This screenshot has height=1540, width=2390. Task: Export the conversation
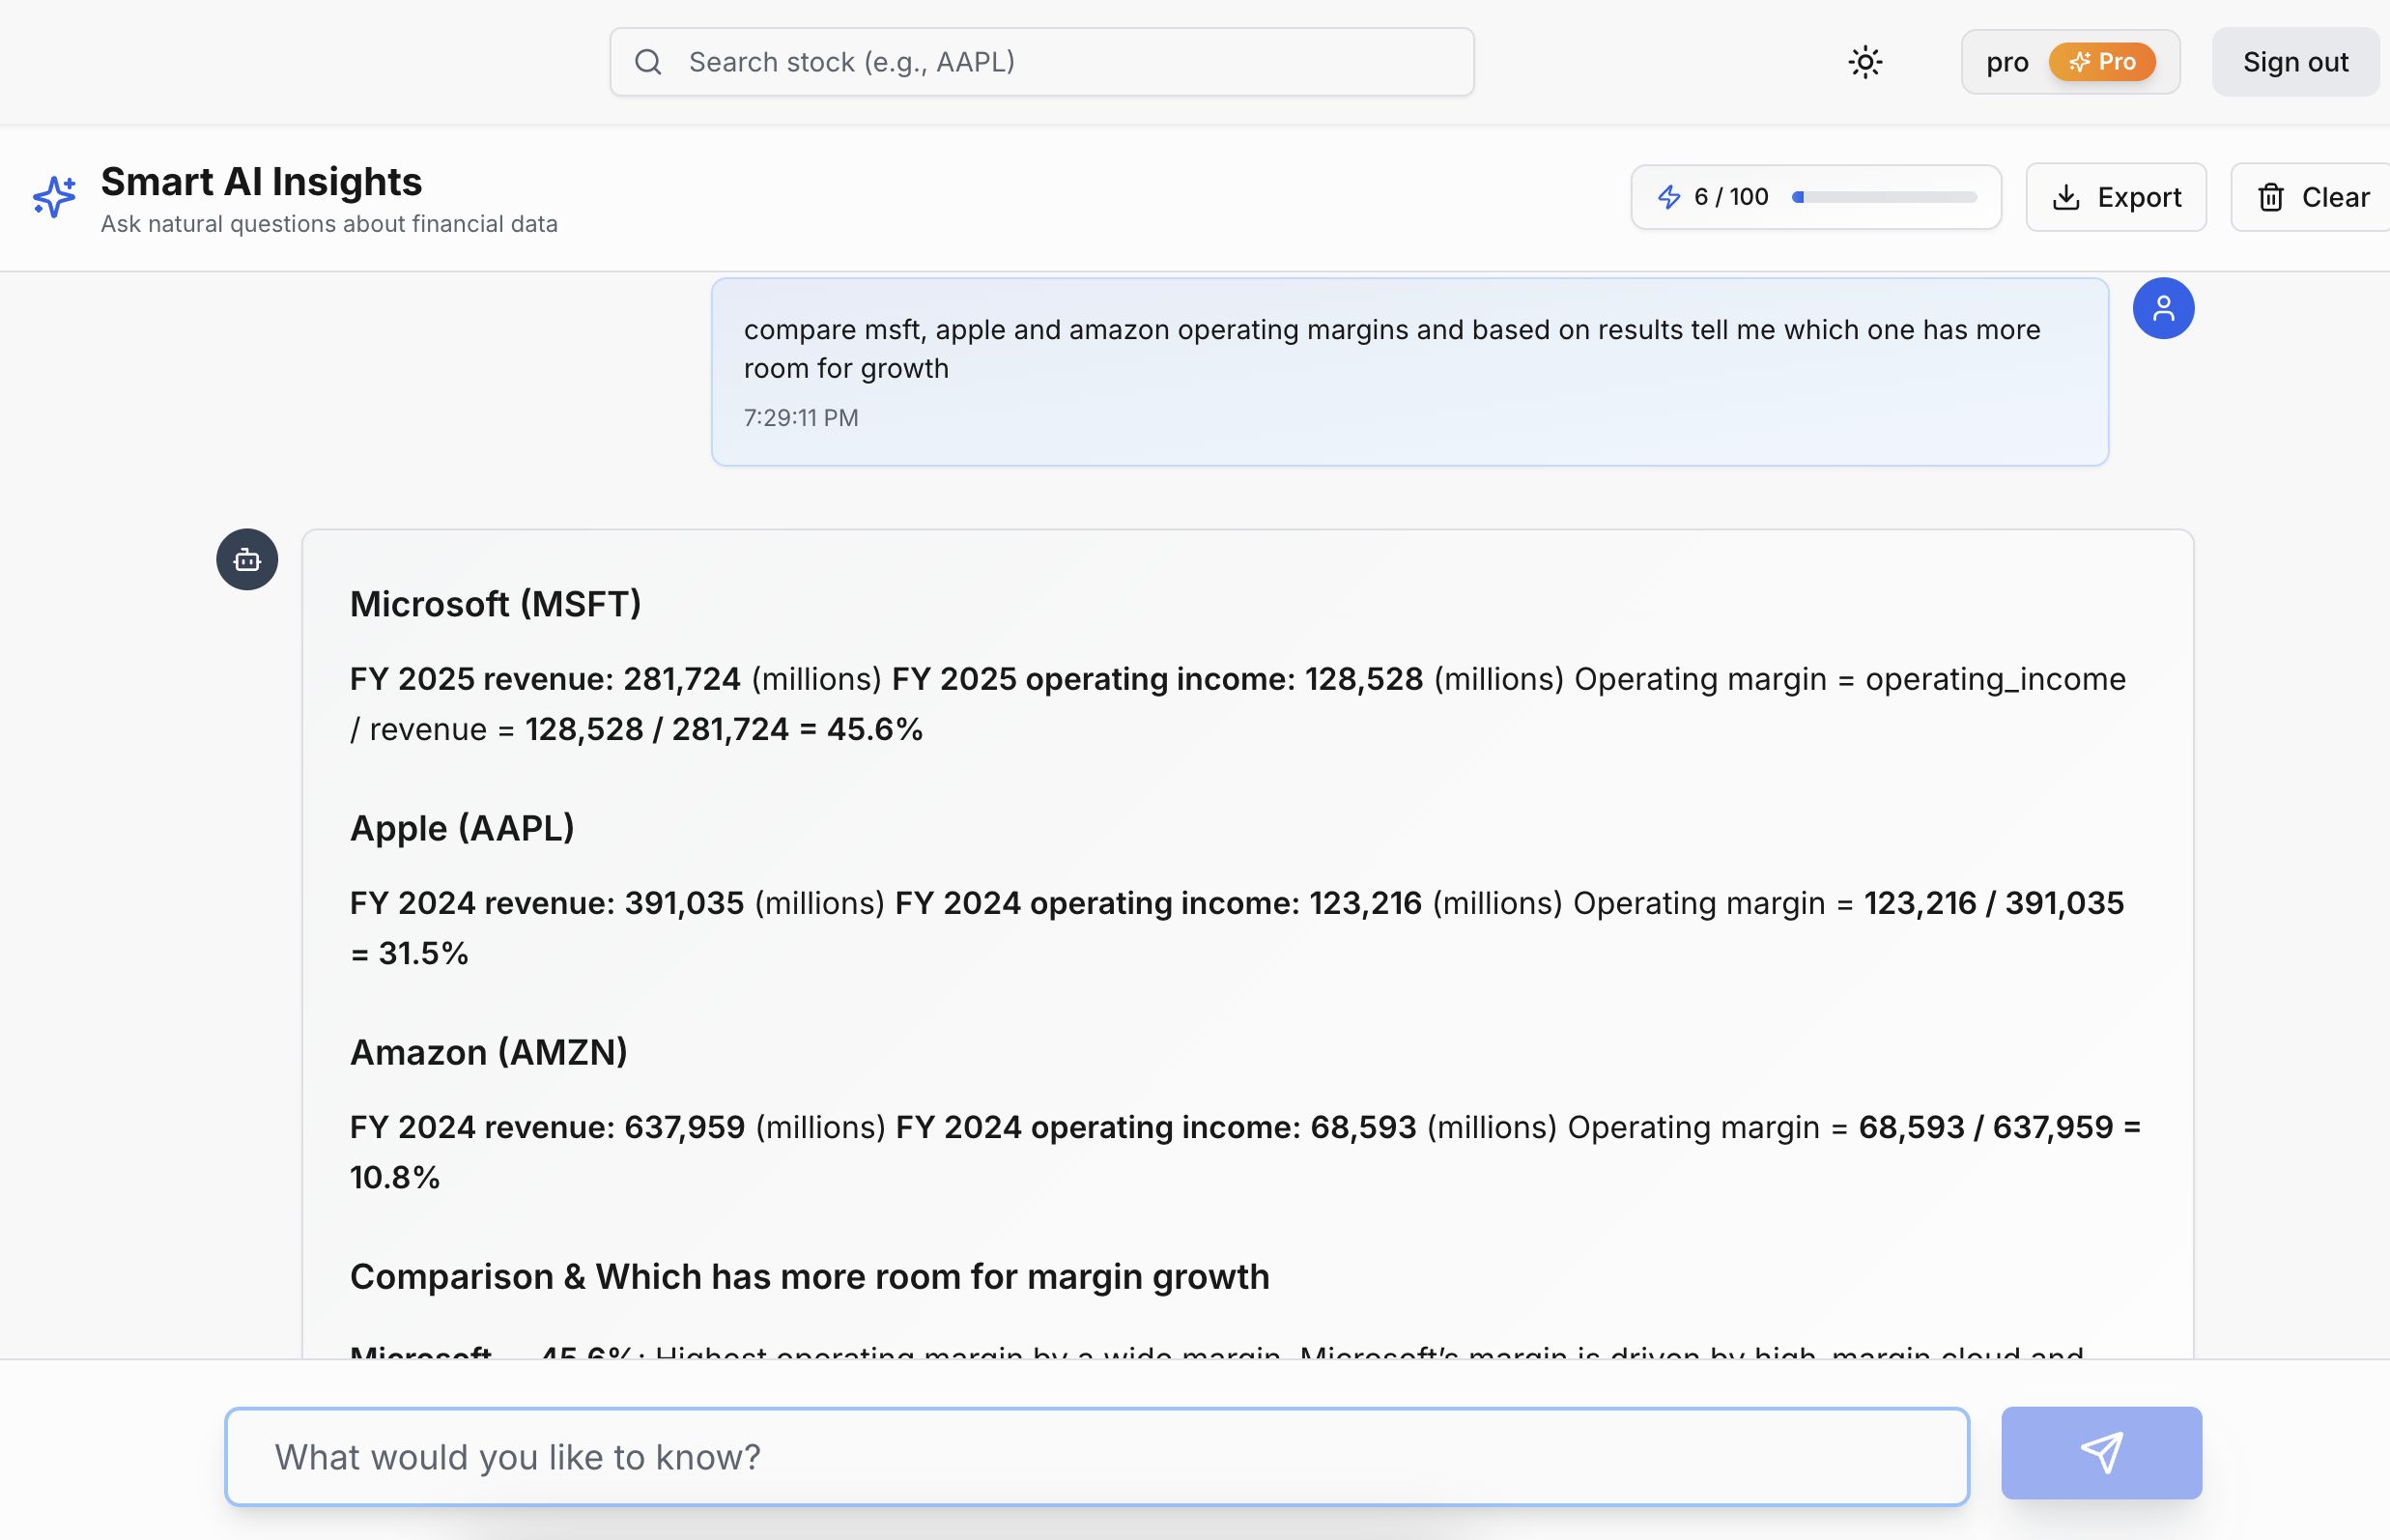(2116, 197)
